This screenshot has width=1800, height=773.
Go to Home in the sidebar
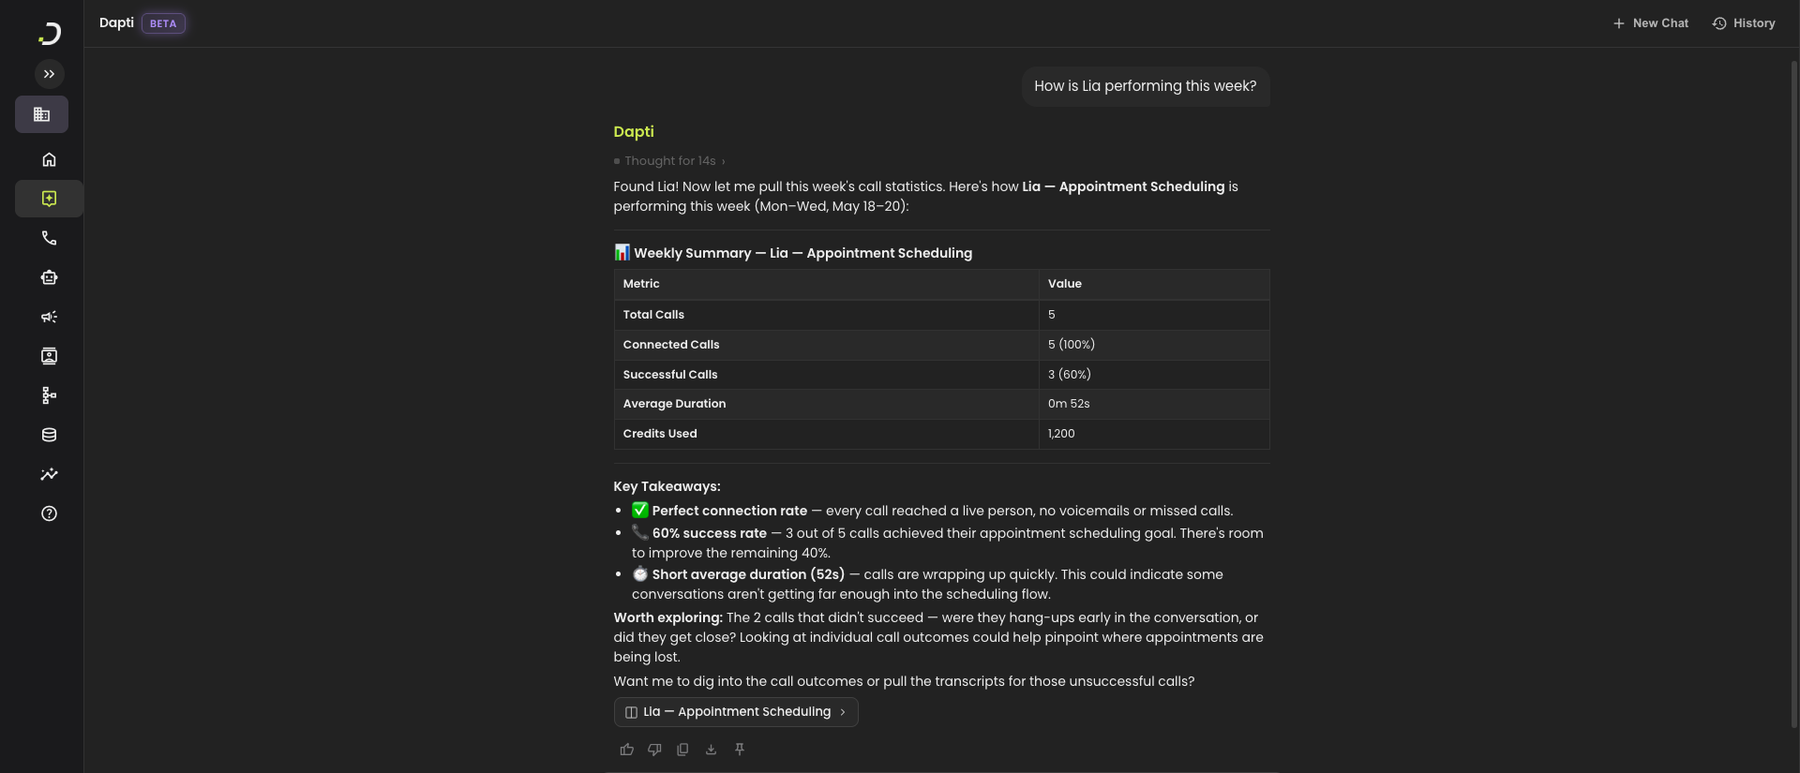tap(49, 159)
